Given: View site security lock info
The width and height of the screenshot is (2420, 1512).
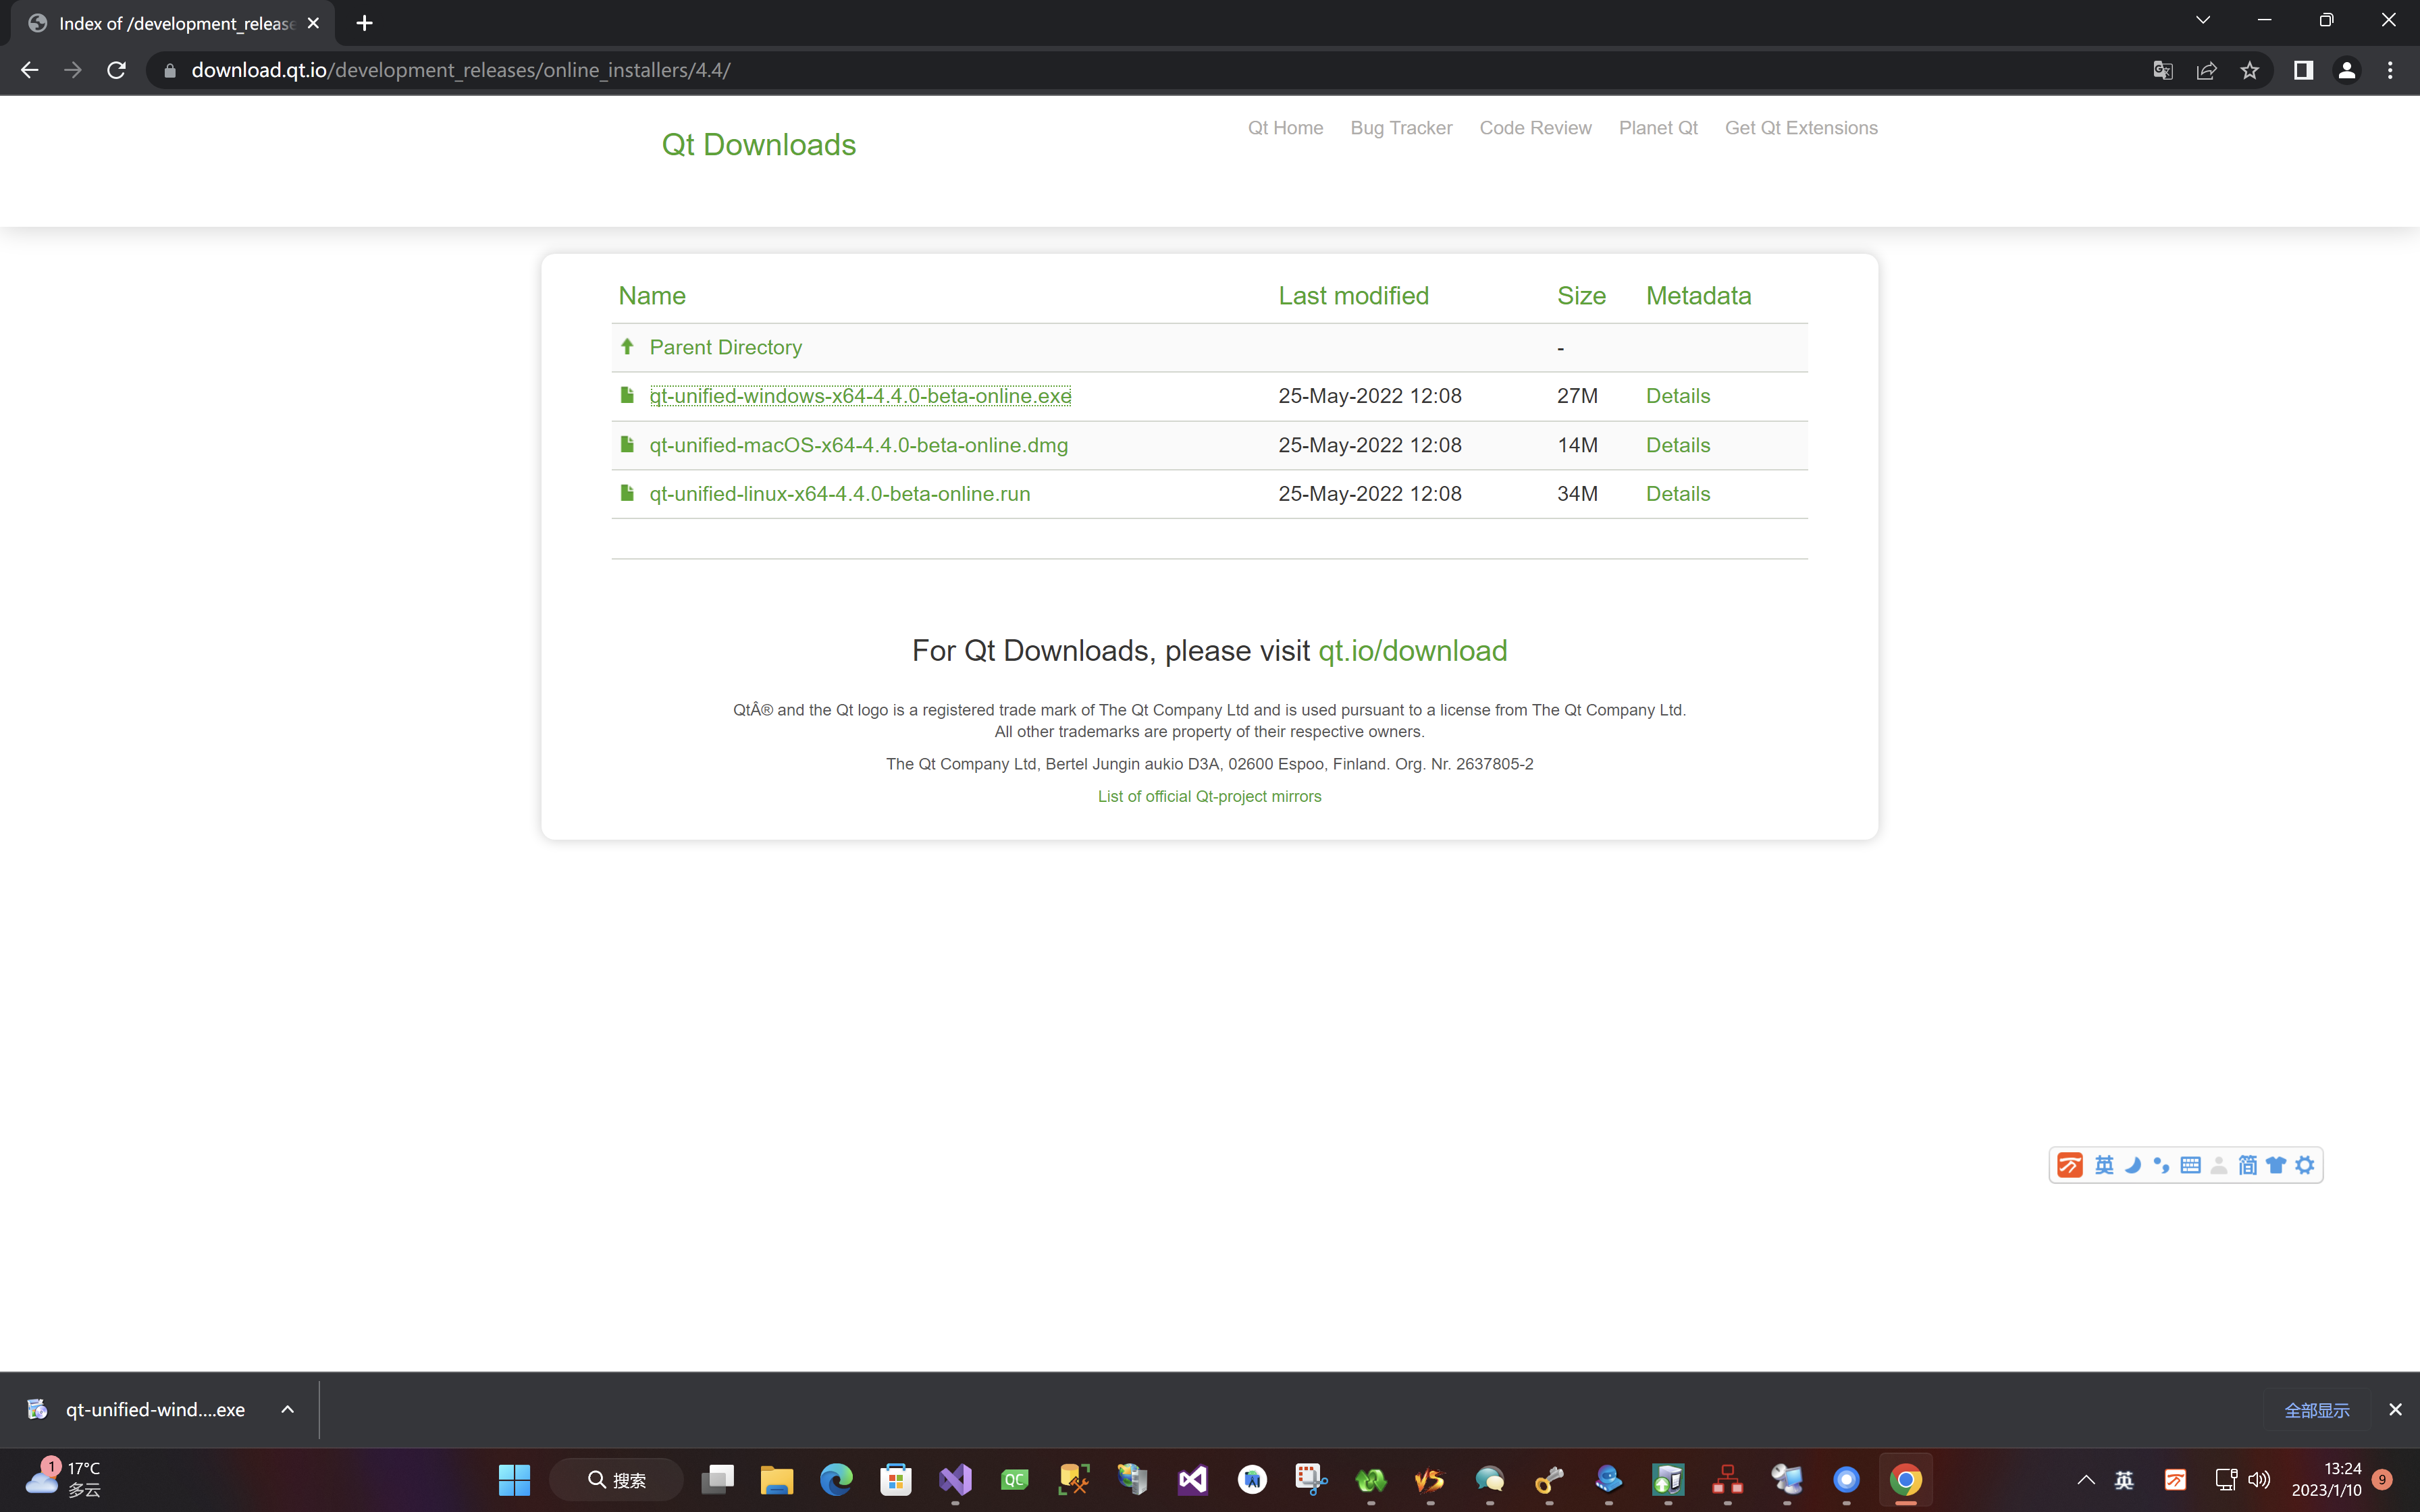Looking at the screenshot, I should (170, 70).
